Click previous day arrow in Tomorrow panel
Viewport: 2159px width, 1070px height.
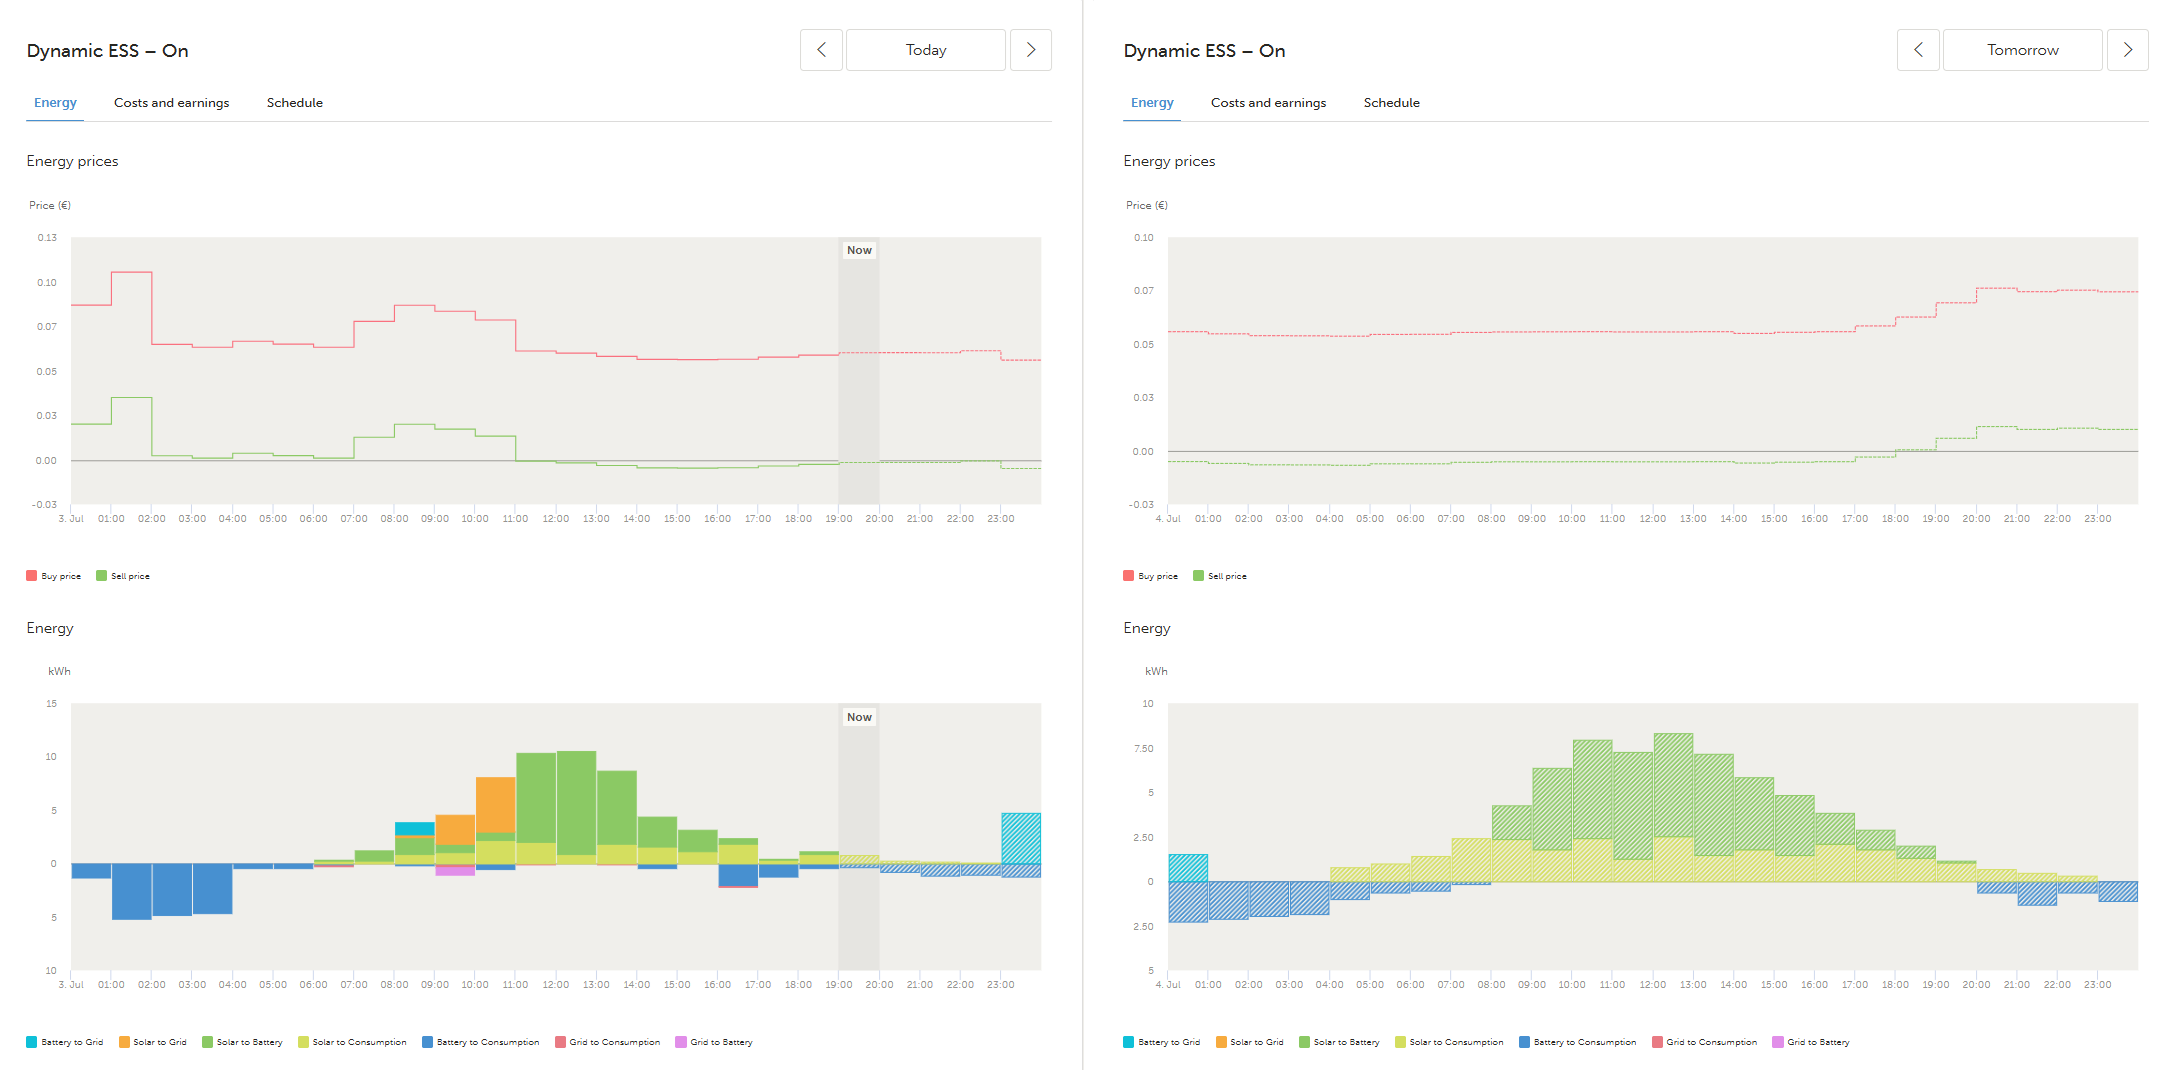[x=1918, y=50]
